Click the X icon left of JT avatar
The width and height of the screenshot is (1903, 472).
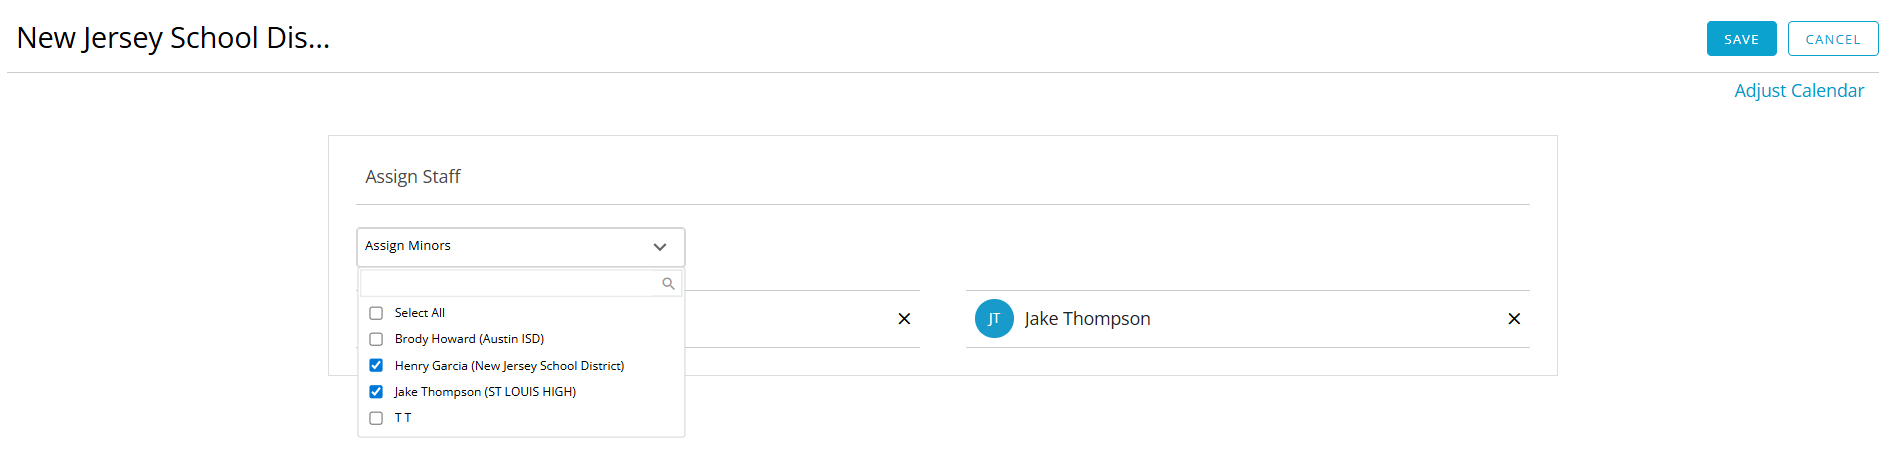click(x=904, y=319)
